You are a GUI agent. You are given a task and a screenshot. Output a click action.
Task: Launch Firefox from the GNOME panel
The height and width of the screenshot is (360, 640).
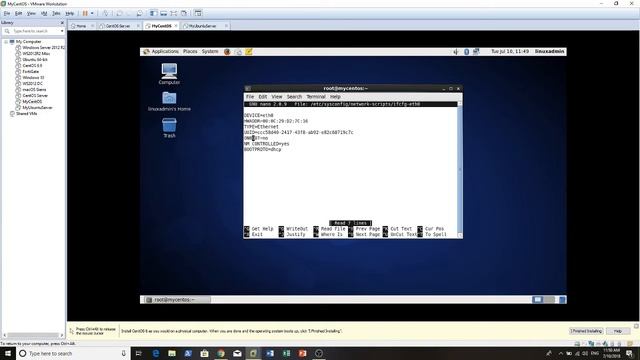coord(227,51)
